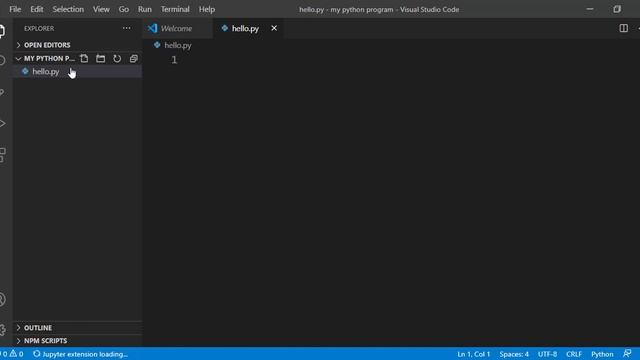Open the feedback icon in status bar
640x360 pixels.
coord(627,353)
